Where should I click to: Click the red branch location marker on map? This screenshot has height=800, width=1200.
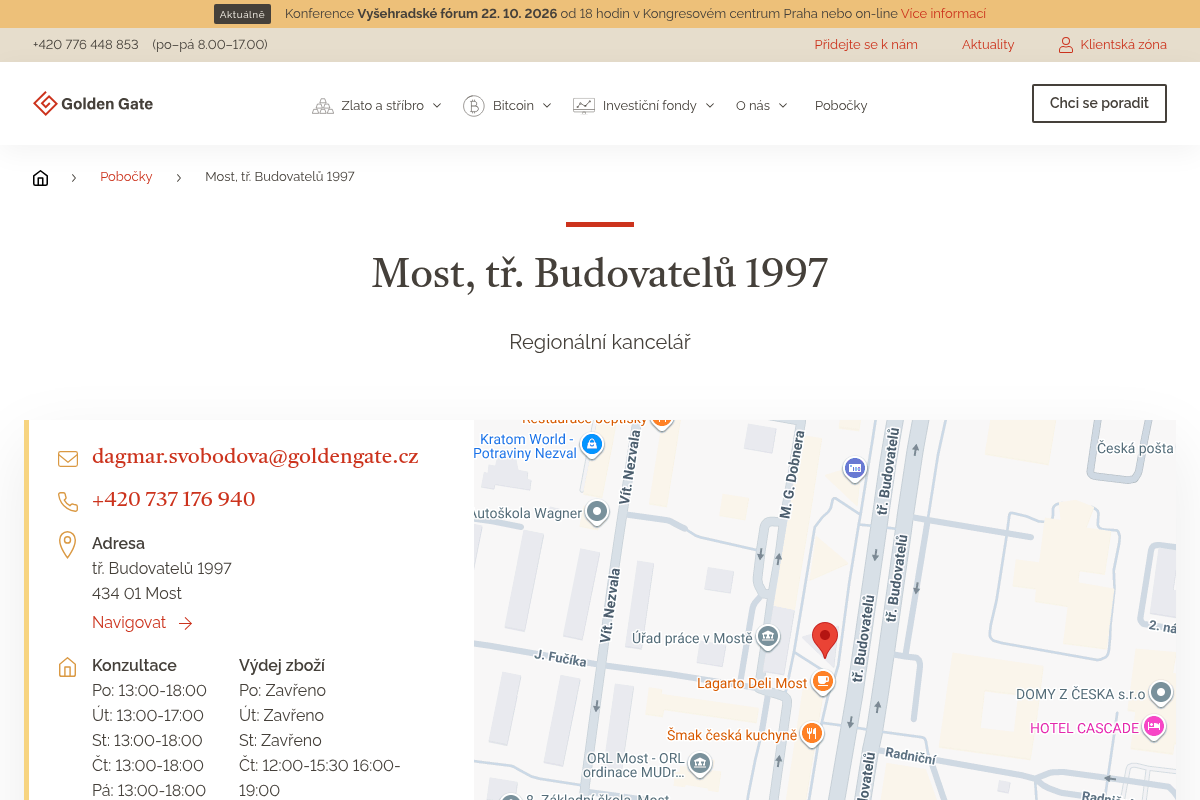click(825, 640)
